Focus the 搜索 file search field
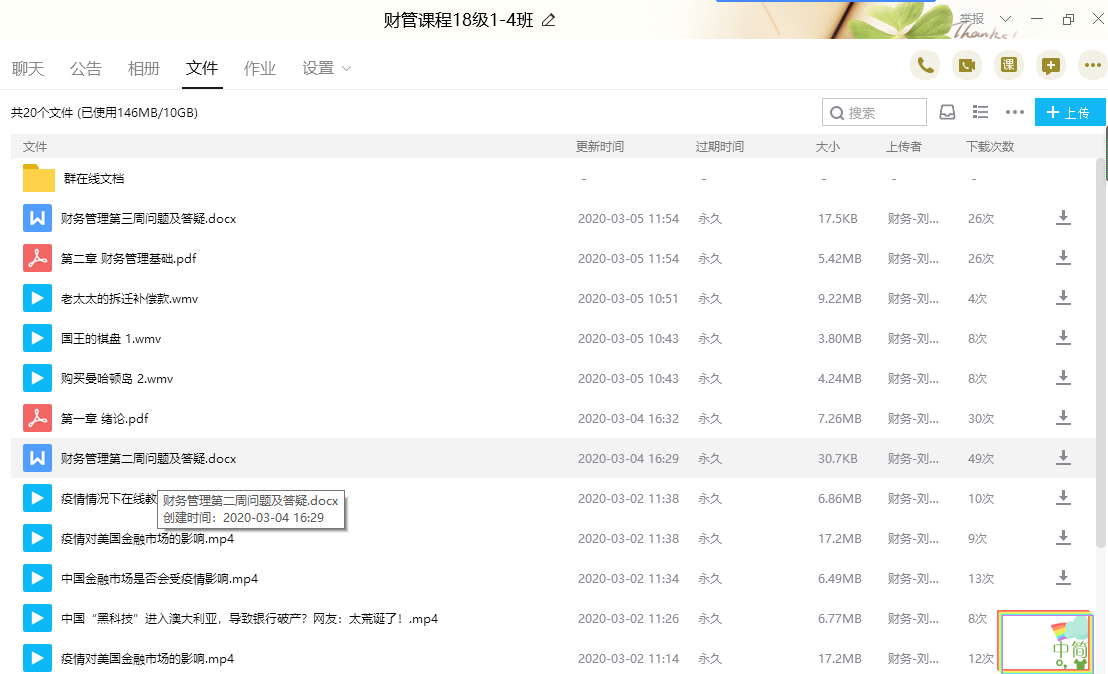The width and height of the screenshot is (1108, 674). click(874, 112)
